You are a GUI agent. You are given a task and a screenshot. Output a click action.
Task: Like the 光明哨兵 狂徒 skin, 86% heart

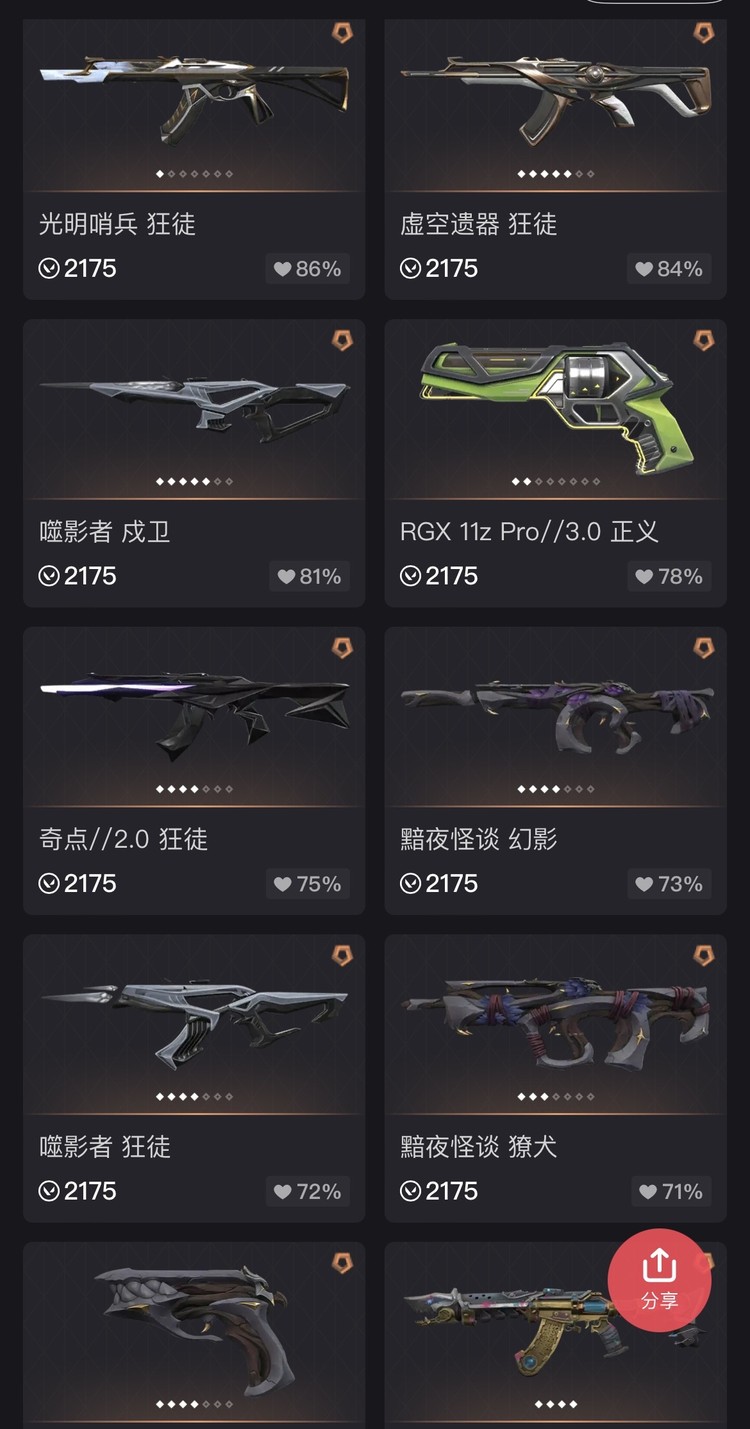[308, 269]
